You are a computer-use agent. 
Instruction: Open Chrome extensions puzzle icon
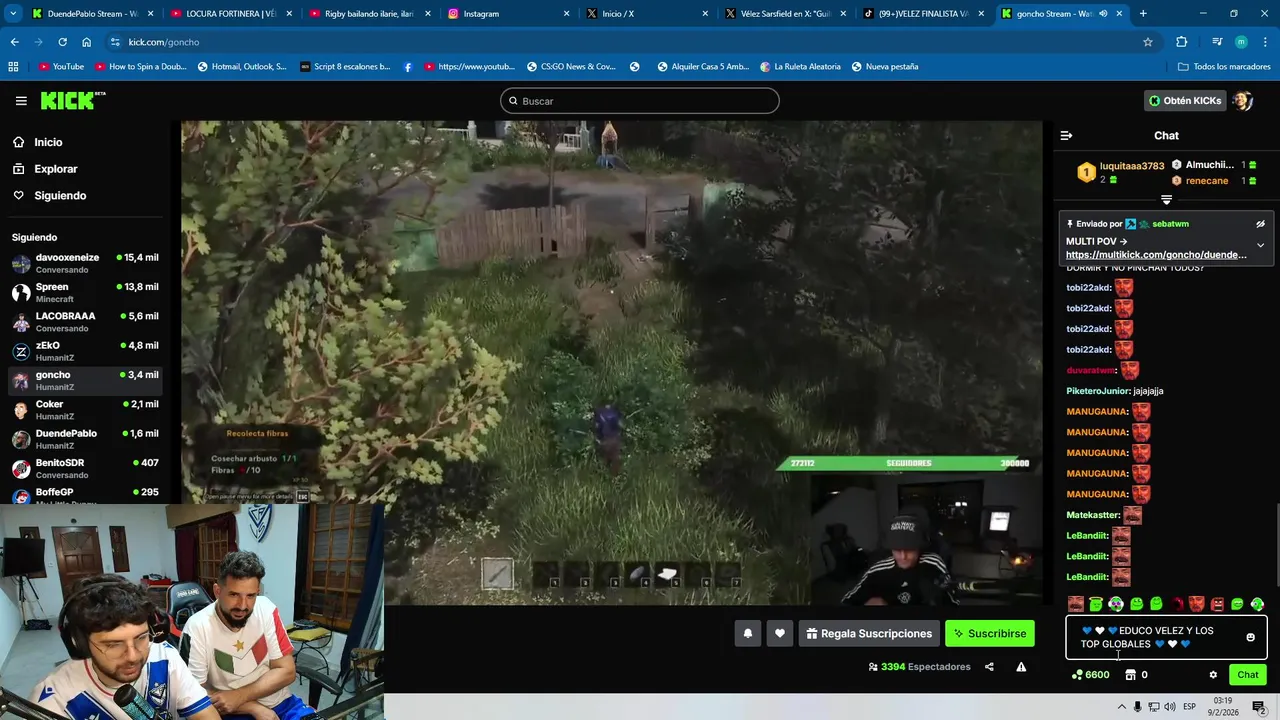[1182, 42]
